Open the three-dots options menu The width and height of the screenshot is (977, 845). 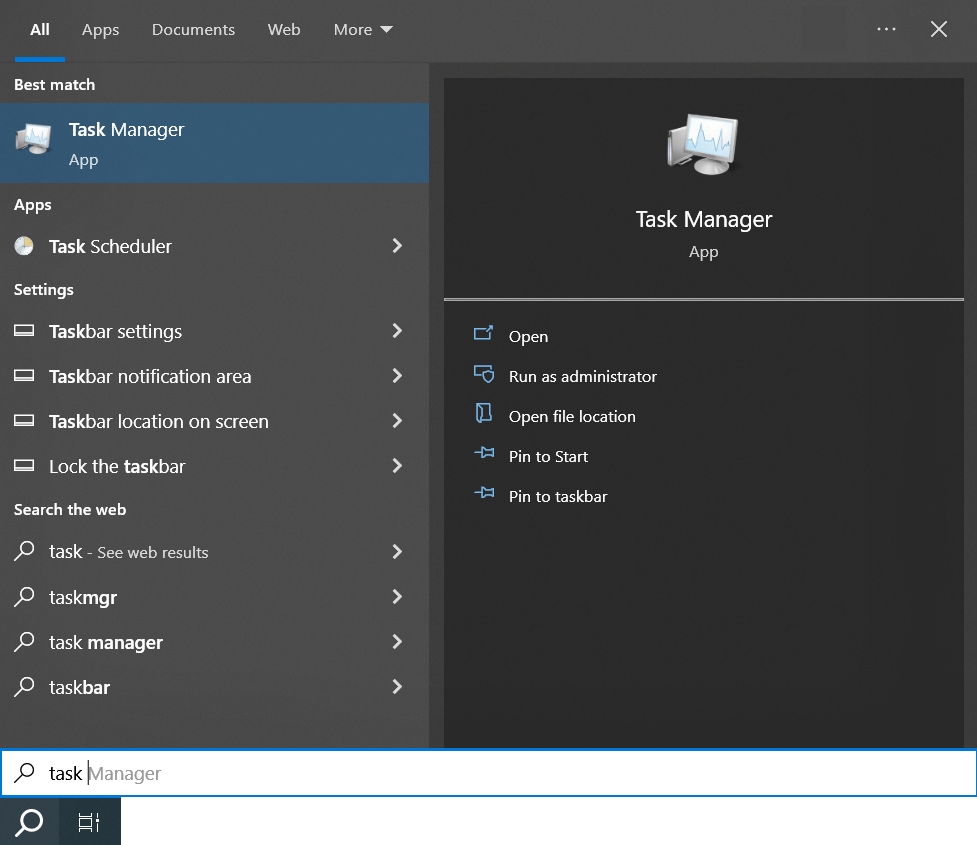(886, 29)
